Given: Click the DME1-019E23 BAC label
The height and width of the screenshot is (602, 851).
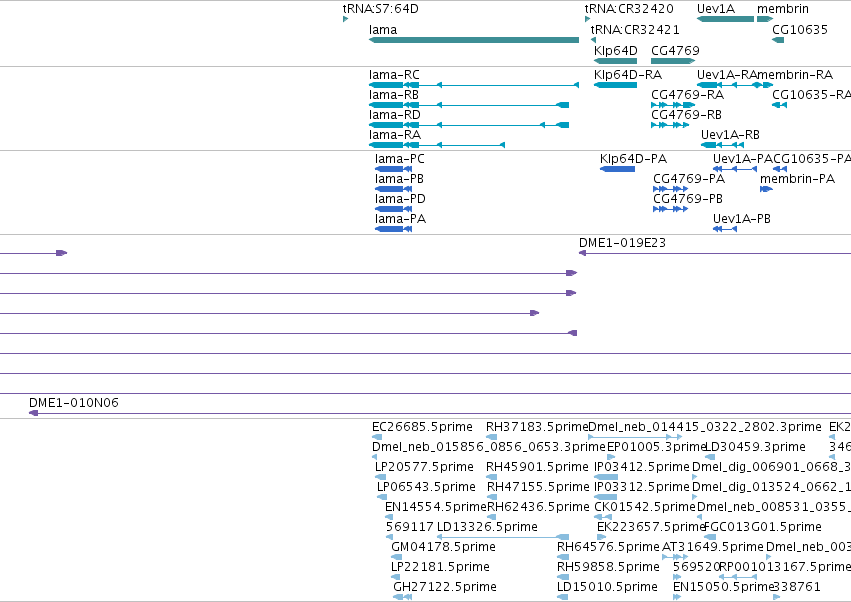Looking at the screenshot, I should click(x=623, y=243).
